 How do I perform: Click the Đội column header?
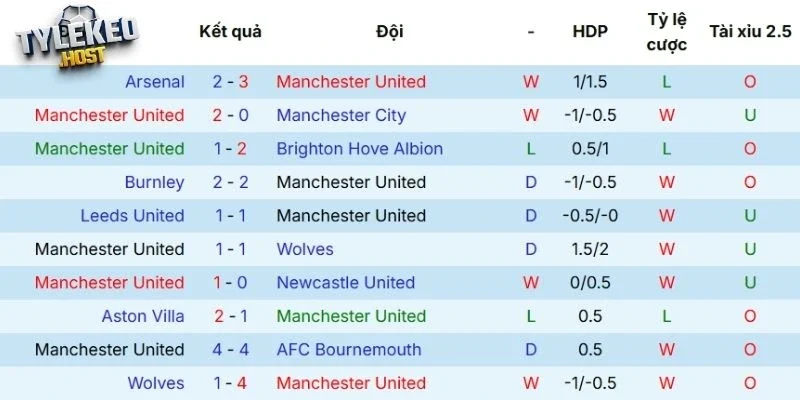point(390,31)
